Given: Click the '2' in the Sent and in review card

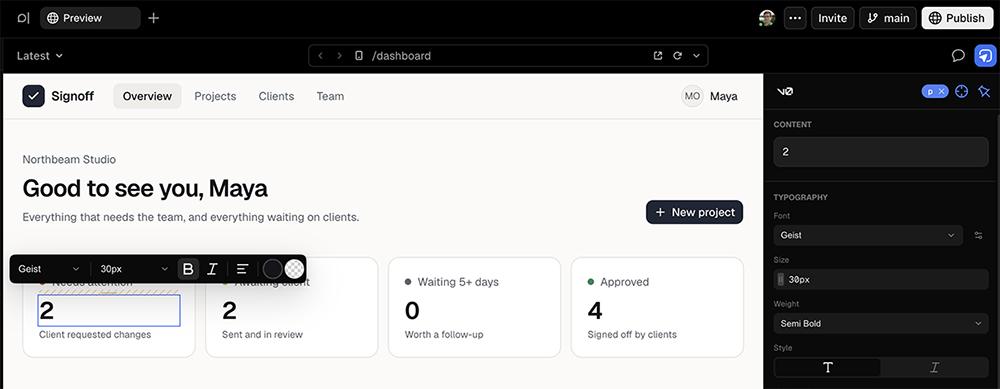Looking at the screenshot, I should (x=229, y=311).
